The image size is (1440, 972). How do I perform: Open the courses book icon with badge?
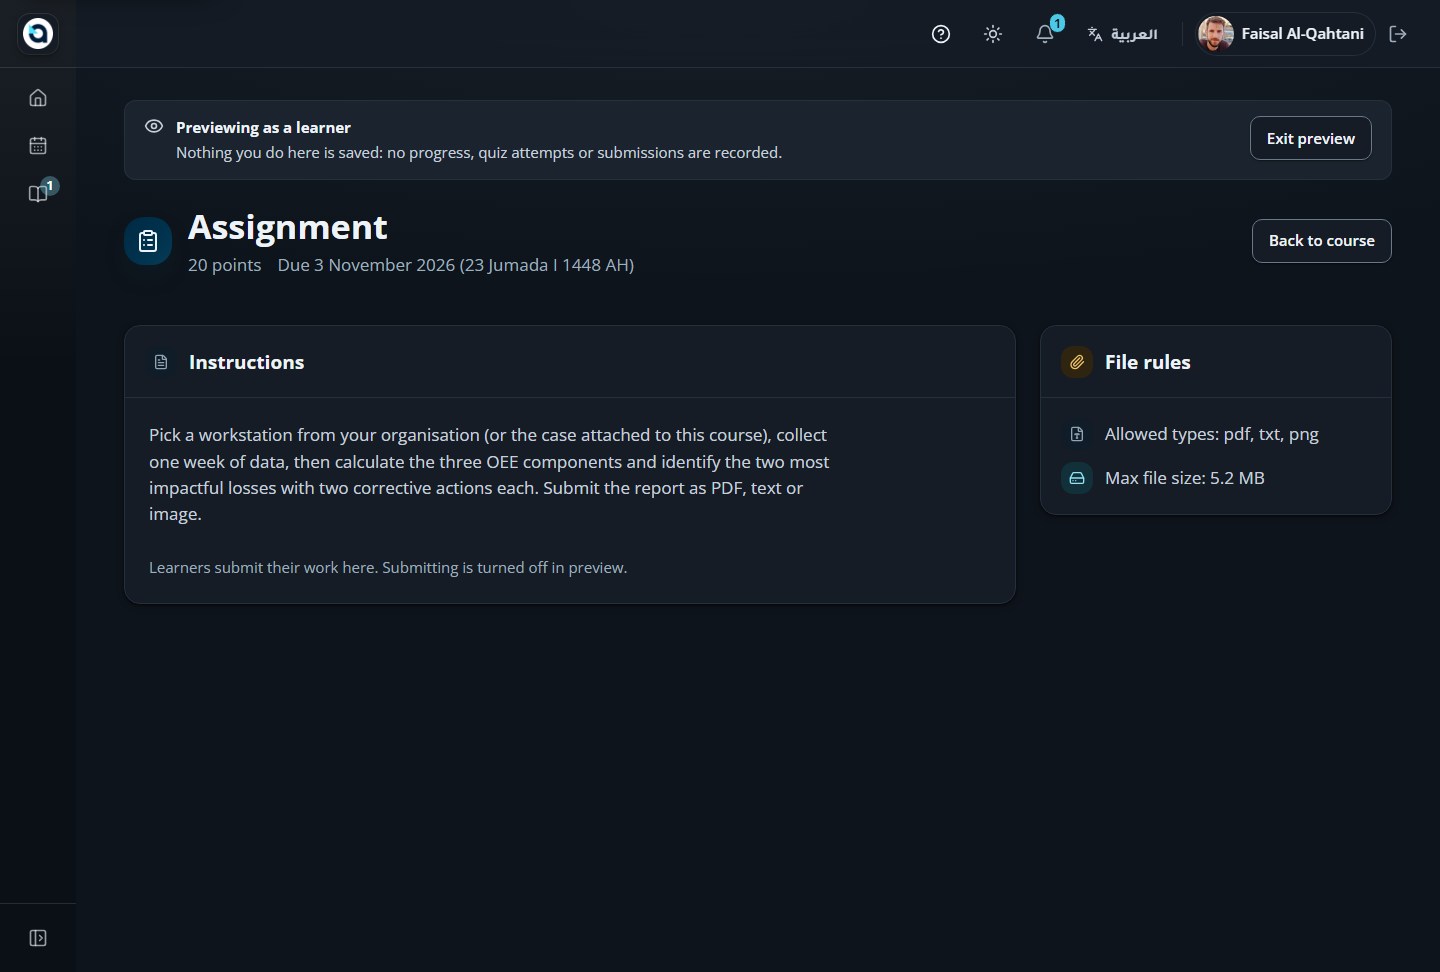[x=40, y=192]
